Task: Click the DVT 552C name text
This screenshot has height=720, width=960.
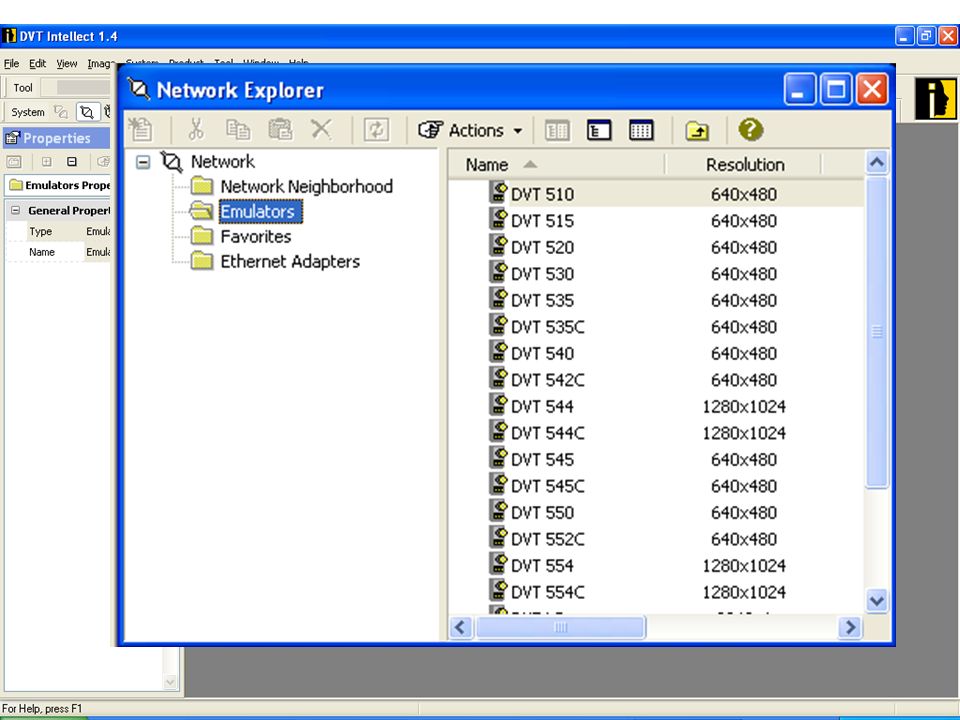Action: [548, 539]
